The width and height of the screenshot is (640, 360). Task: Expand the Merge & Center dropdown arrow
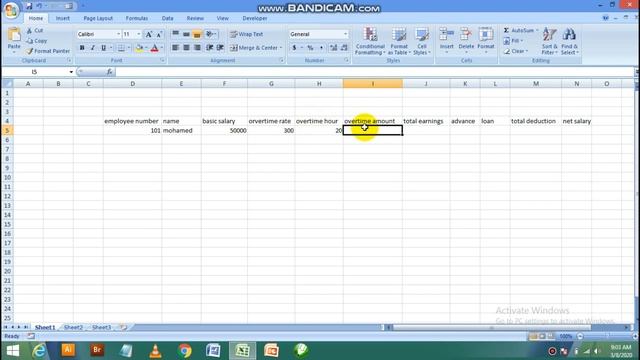pos(281,48)
